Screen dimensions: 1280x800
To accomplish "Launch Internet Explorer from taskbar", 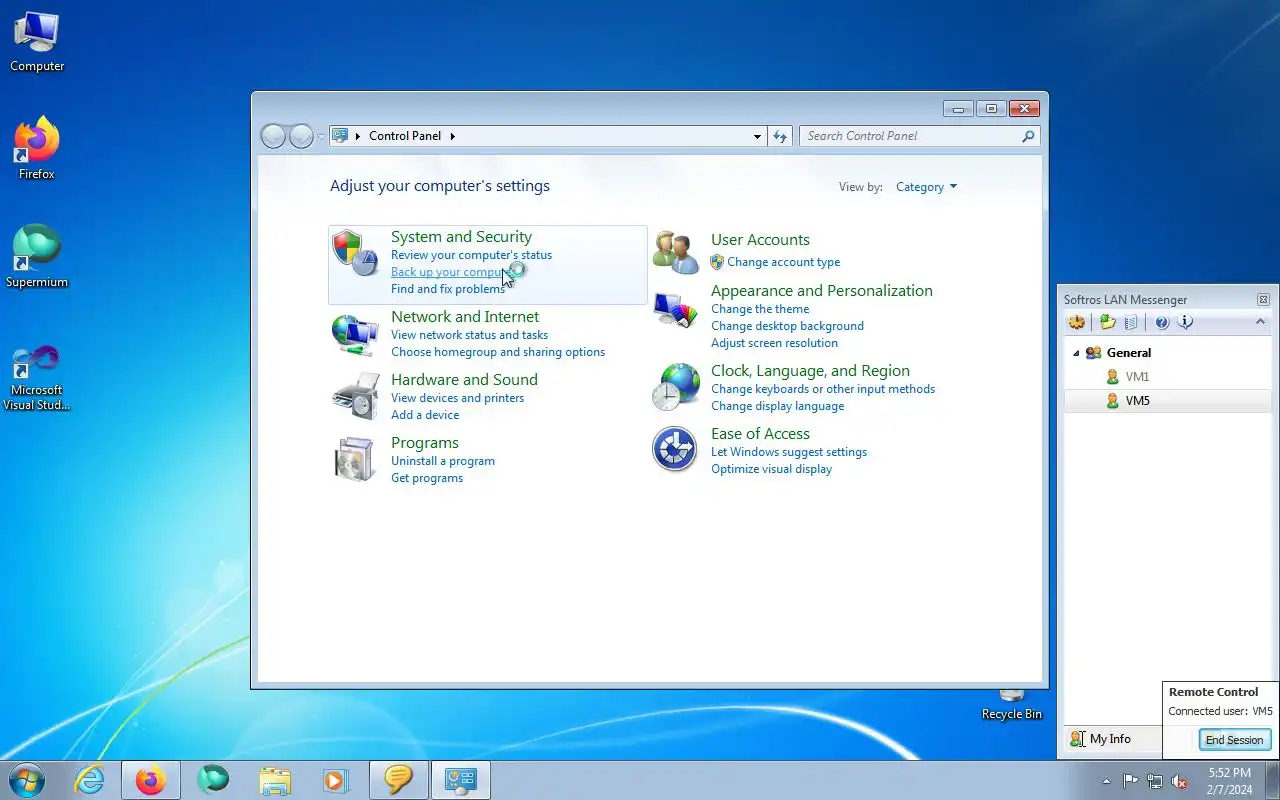I will (x=90, y=780).
